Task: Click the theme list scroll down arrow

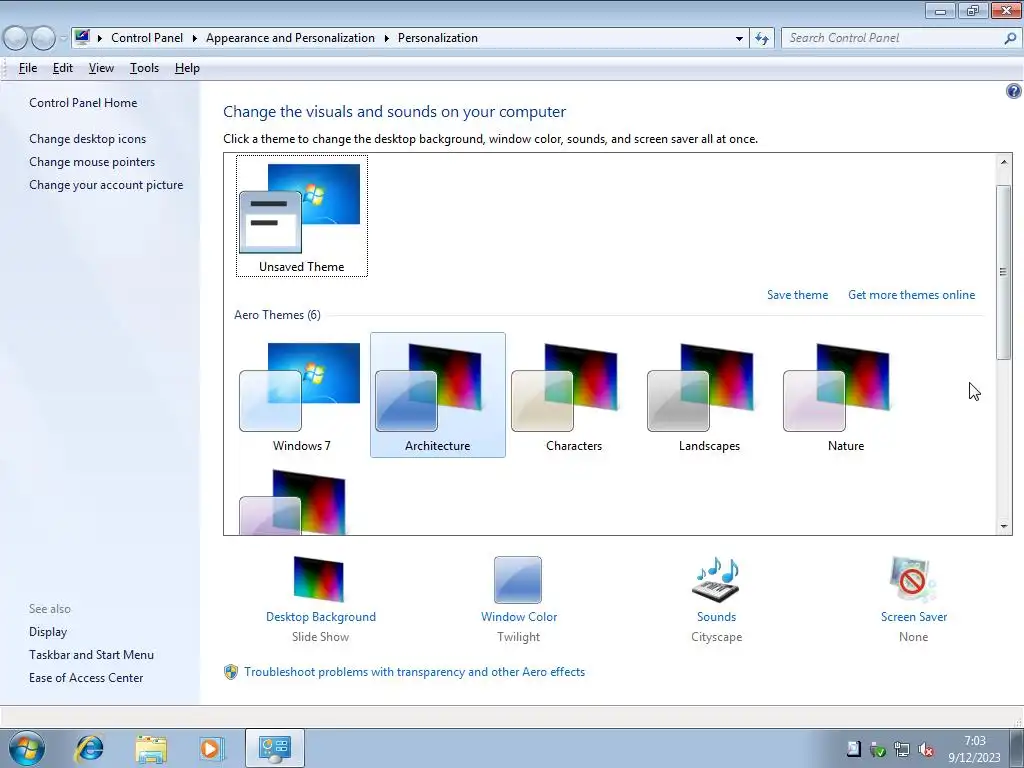Action: point(1004,526)
